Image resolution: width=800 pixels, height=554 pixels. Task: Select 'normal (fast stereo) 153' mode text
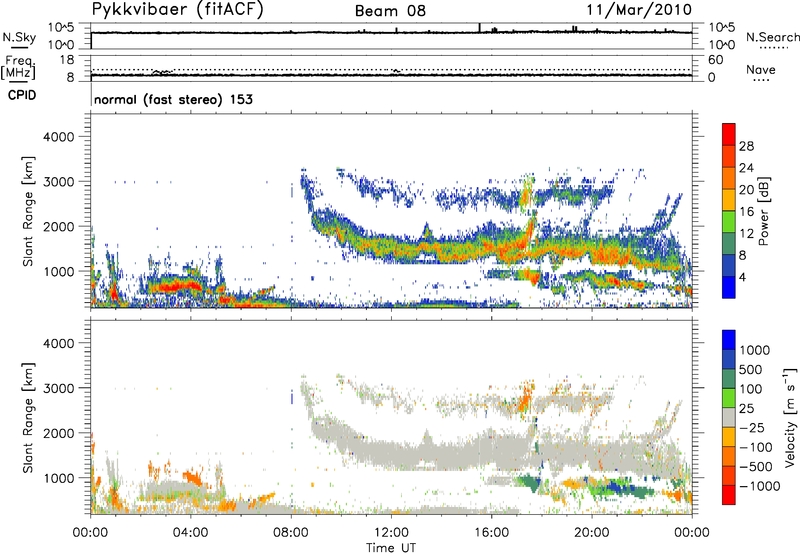173,99
